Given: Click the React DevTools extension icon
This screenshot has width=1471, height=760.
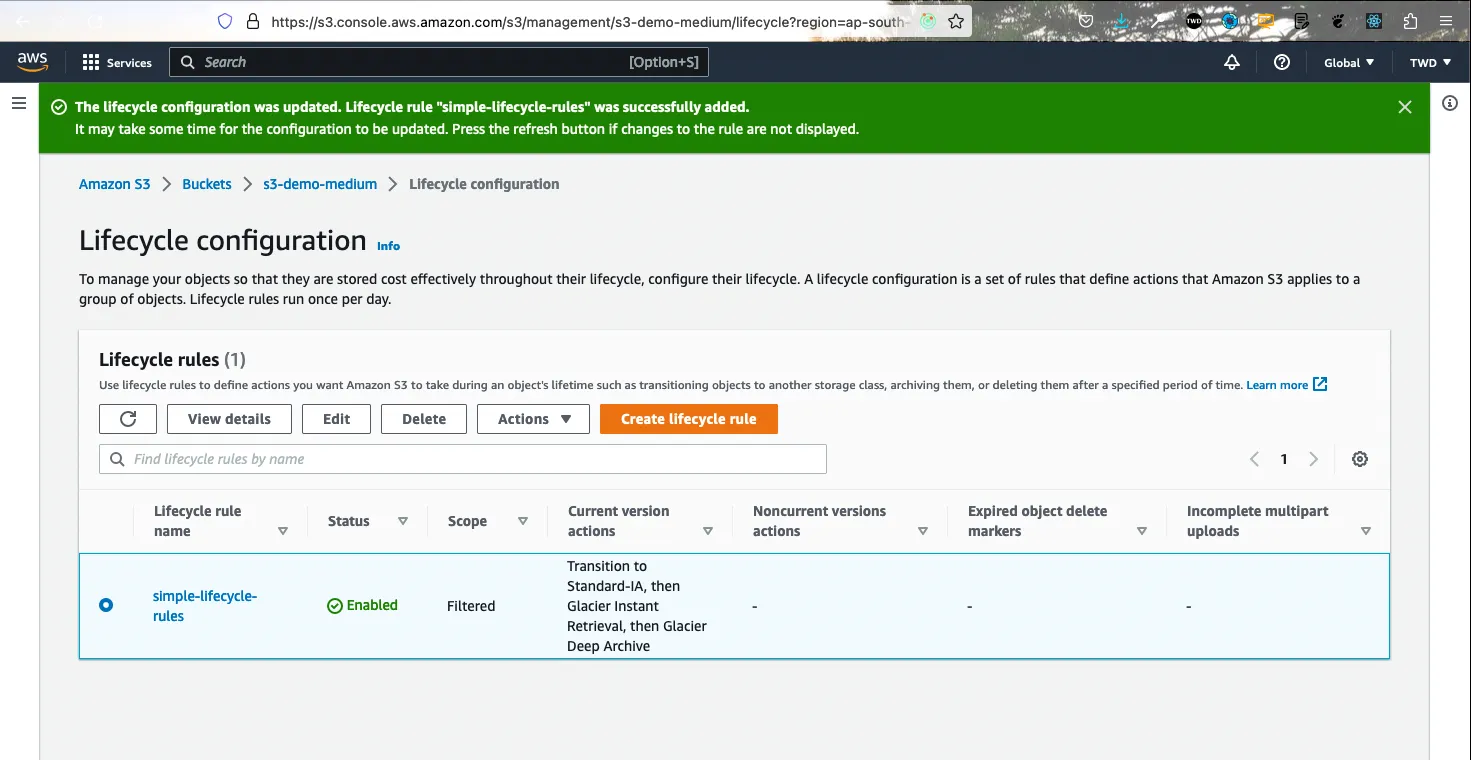Looking at the screenshot, I should [x=1374, y=21].
